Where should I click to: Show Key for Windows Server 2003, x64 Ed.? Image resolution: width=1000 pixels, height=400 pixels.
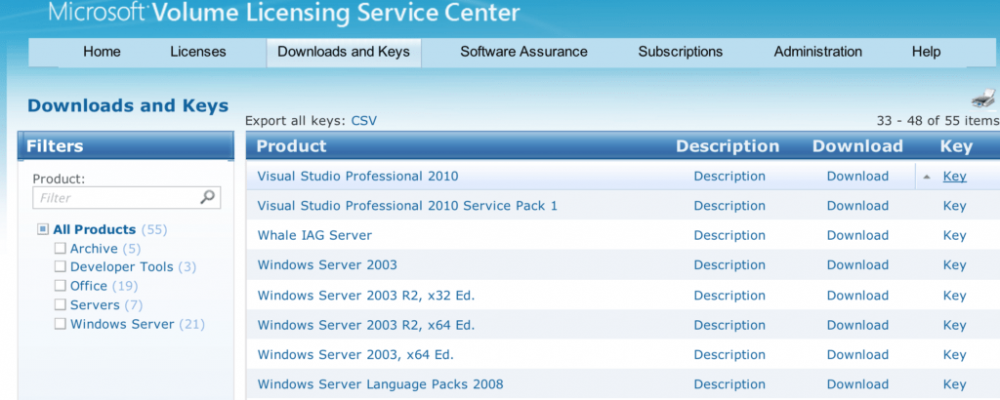[x=955, y=355]
